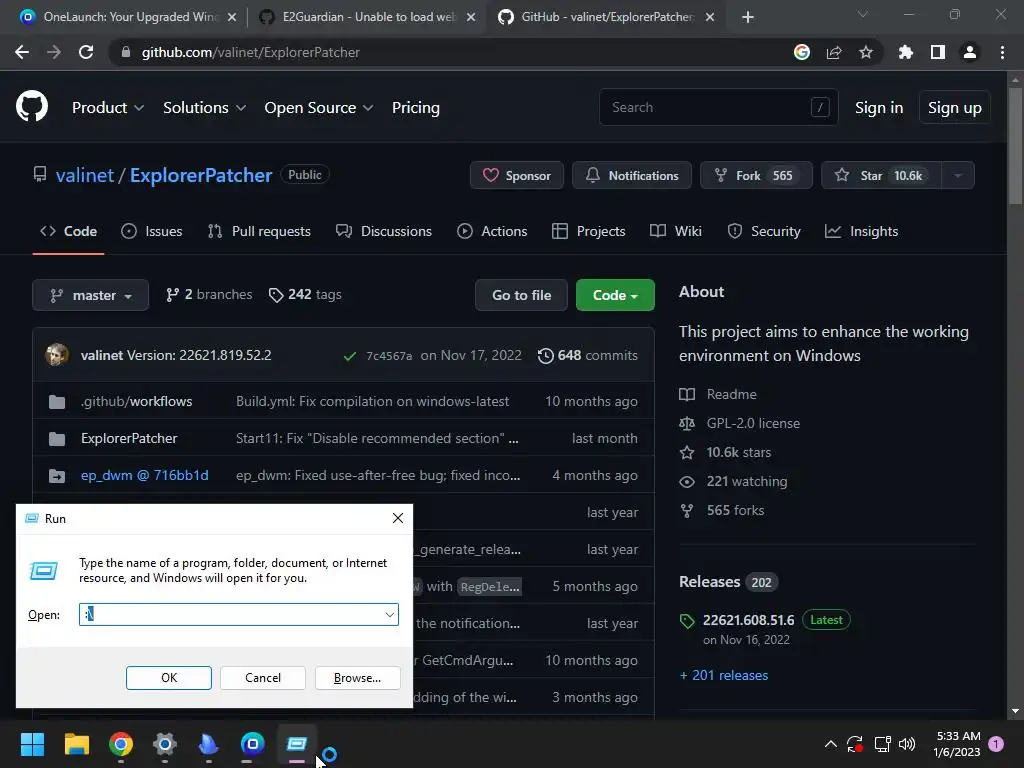
Task: Open the master branch dropdown
Action: click(x=90, y=295)
